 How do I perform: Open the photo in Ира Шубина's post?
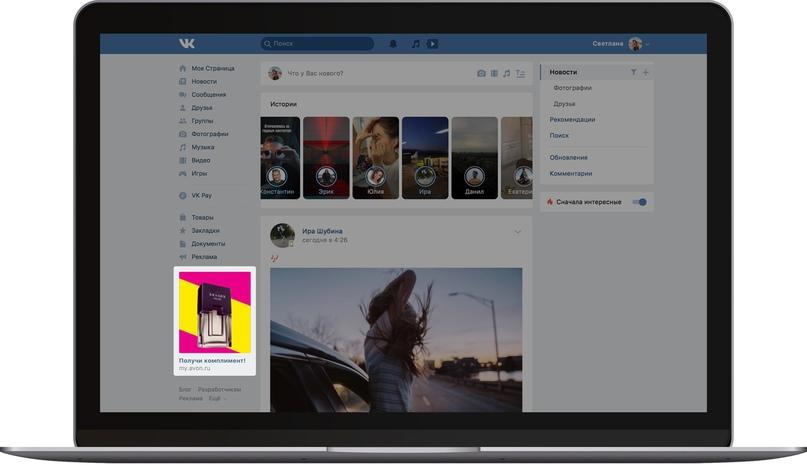(396, 340)
